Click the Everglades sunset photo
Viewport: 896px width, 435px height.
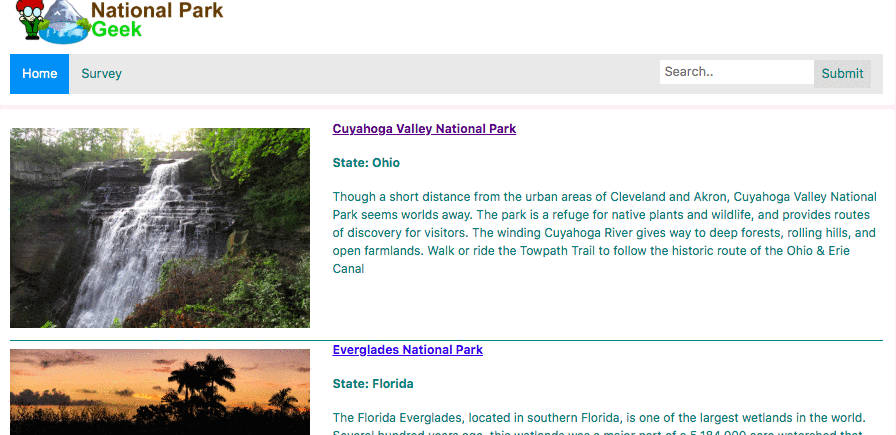(x=160, y=392)
